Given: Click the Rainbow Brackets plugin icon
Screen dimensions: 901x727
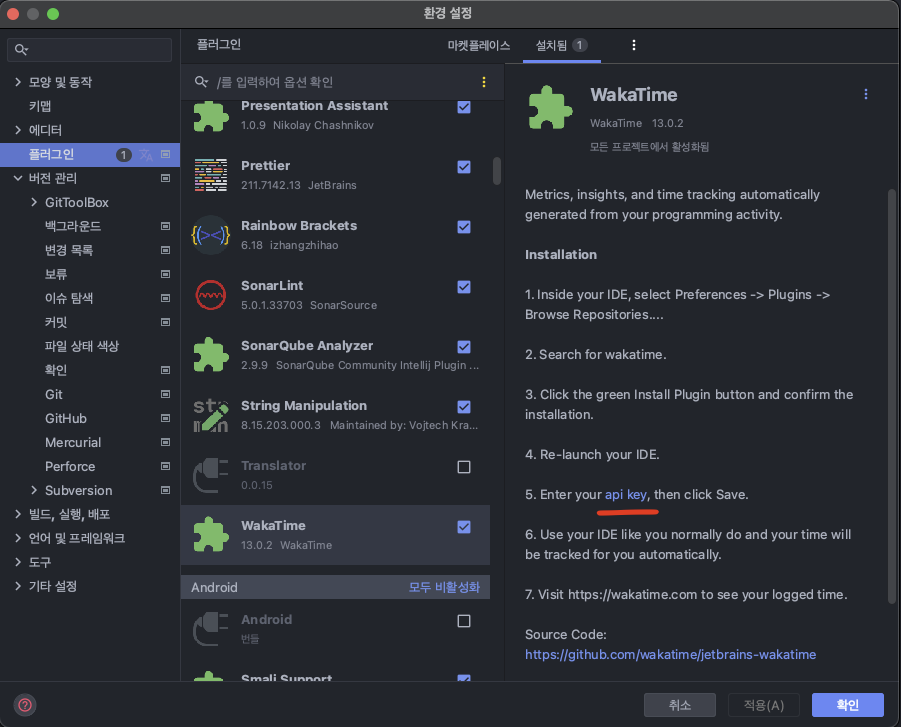Looking at the screenshot, I should 210,235.
